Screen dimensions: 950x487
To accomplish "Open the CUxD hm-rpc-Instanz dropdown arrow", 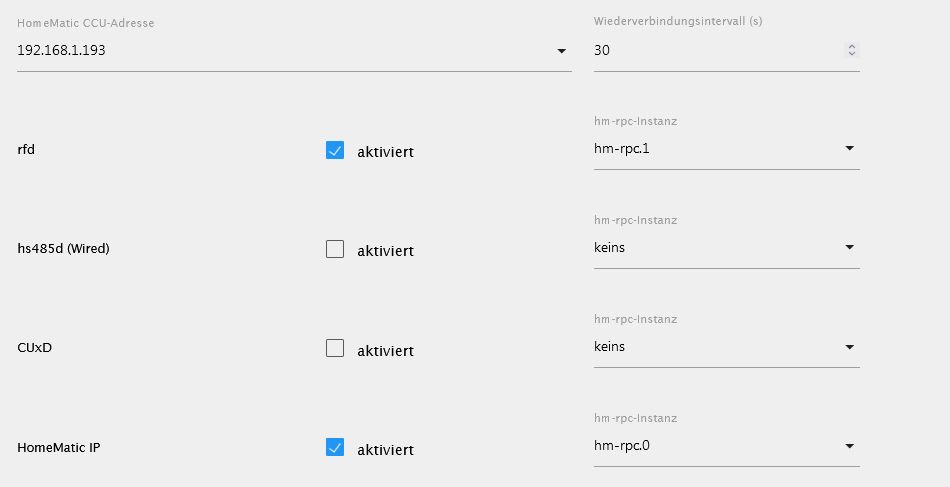I will [849, 347].
